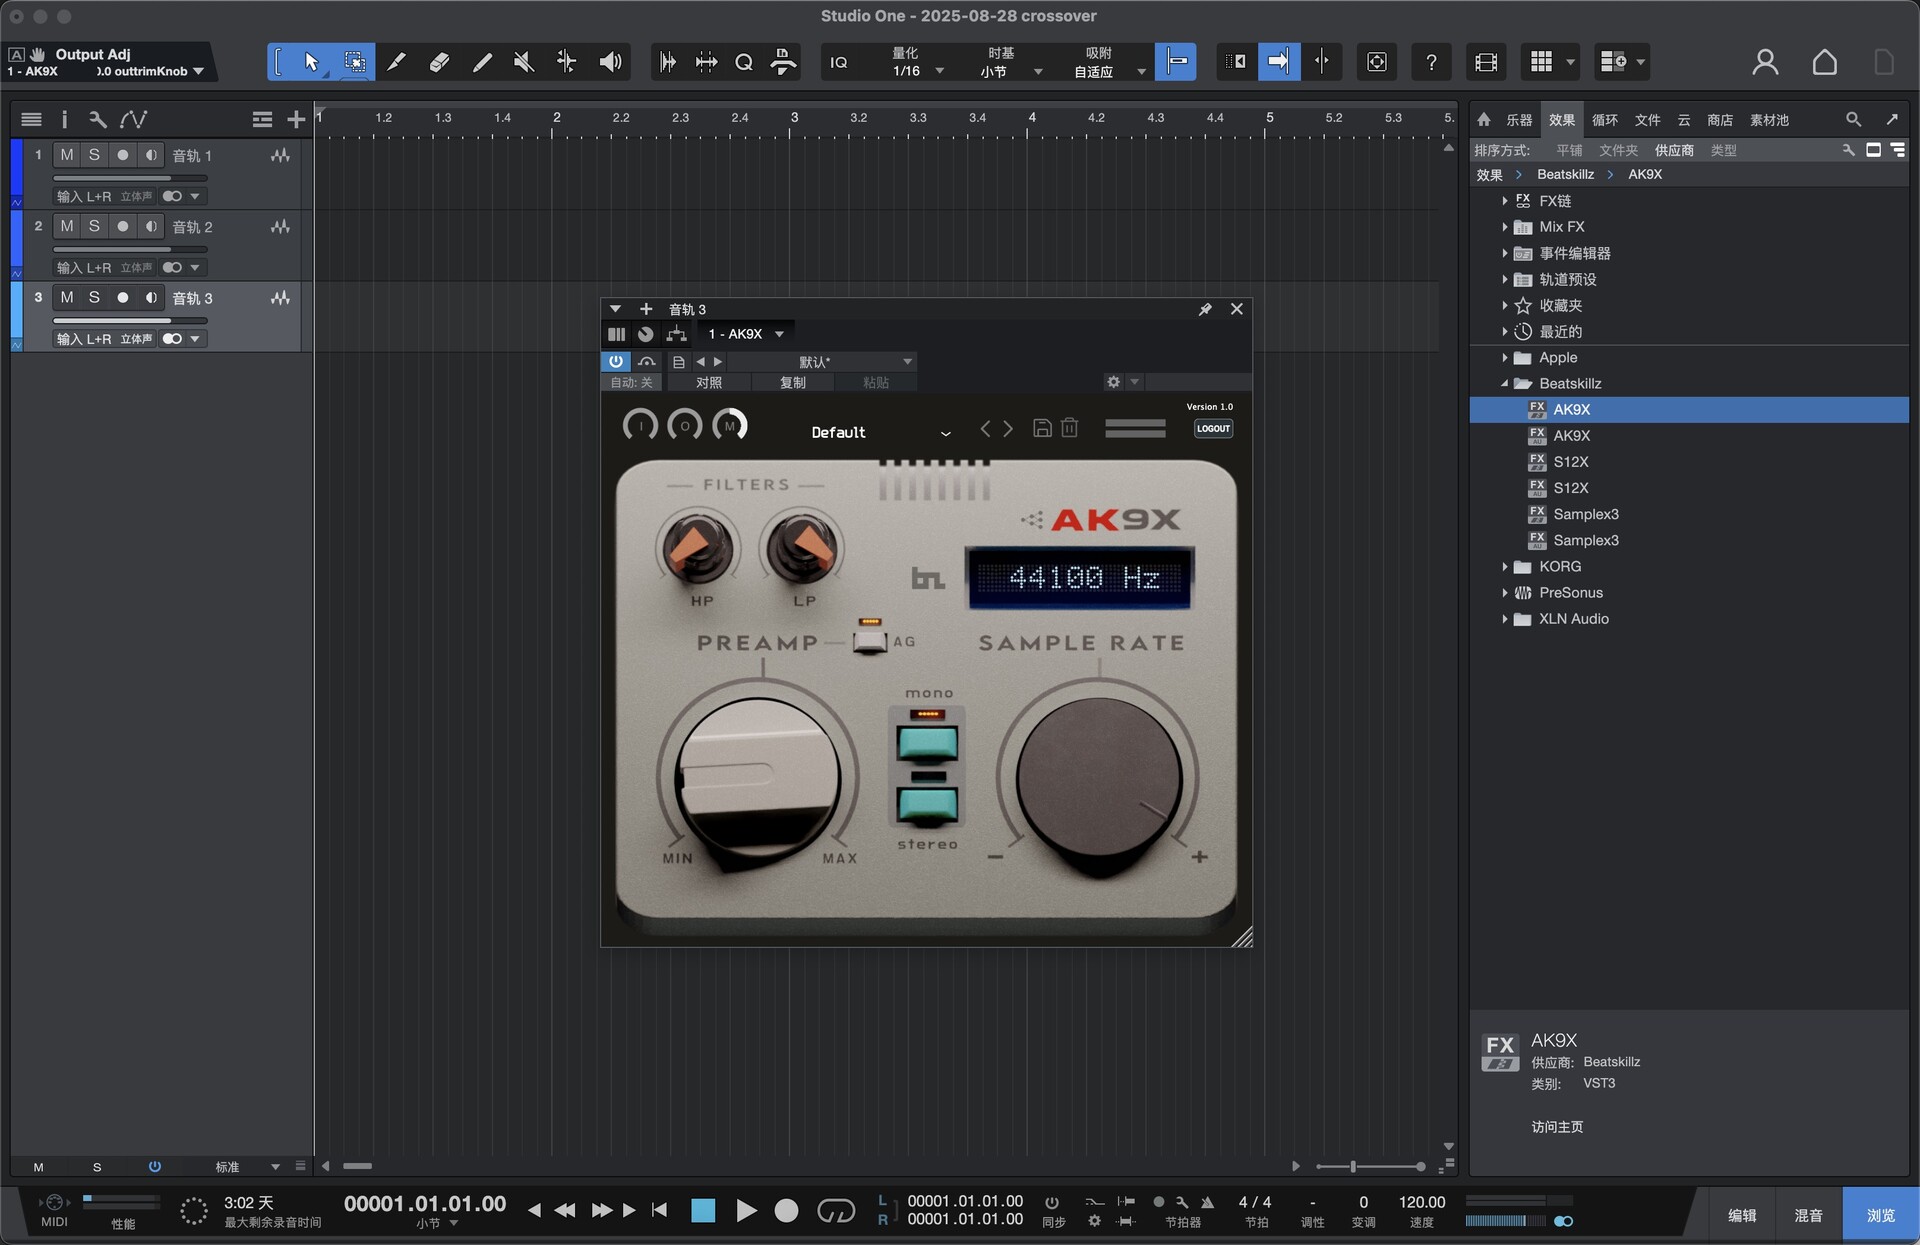Viewport: 1920px width, 1245px height.
Task: Toggle the transport Loop button
Action: click(x=836, y=1211)
